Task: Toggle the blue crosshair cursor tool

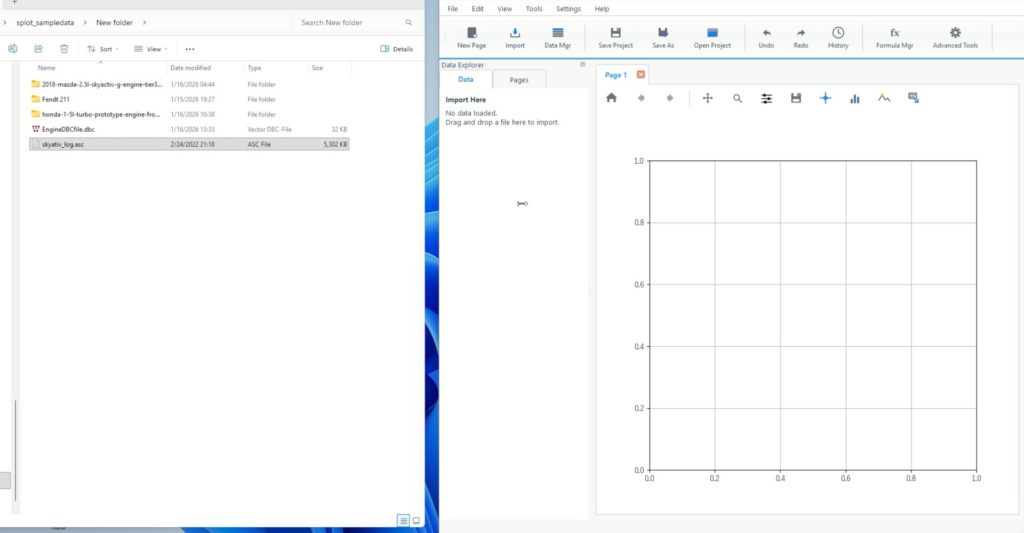Action: tap(825, 98)
